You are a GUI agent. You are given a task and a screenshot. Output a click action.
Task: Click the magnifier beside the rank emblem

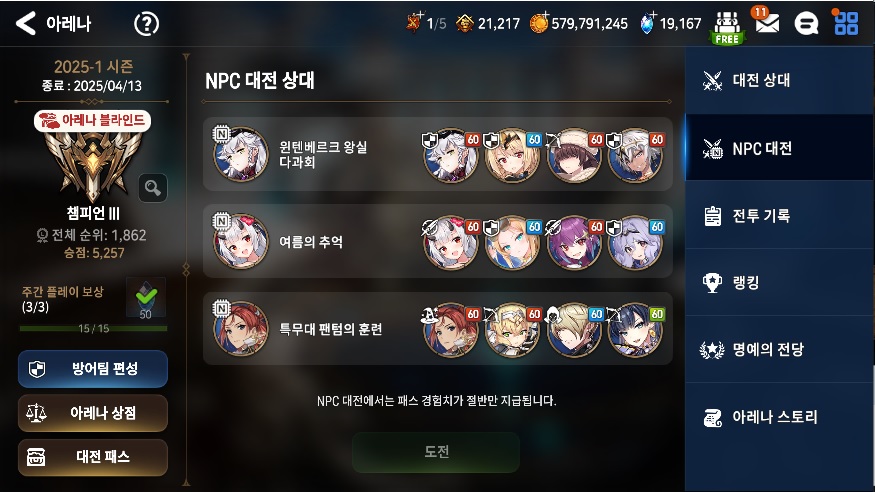point(153,187)
